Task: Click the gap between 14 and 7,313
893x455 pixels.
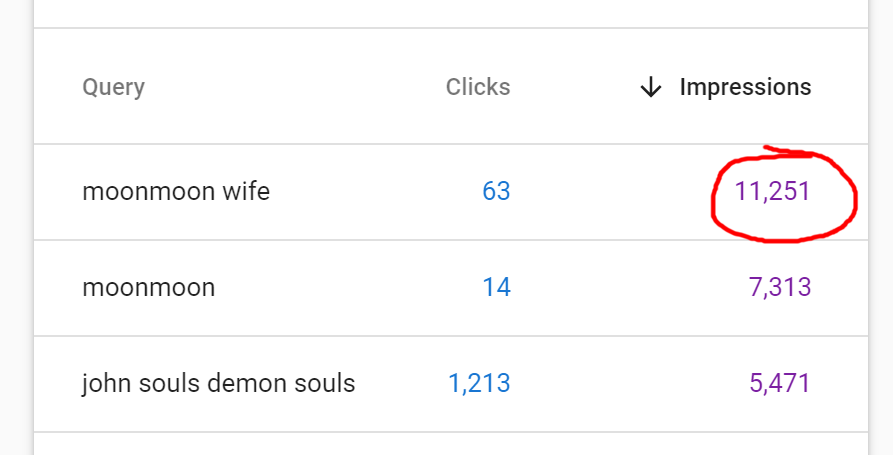Action: click(629, 288)
